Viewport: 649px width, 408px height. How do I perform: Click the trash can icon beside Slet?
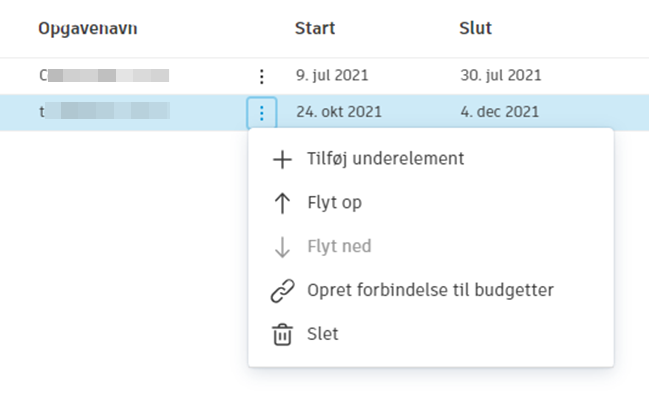click(282, 335)
